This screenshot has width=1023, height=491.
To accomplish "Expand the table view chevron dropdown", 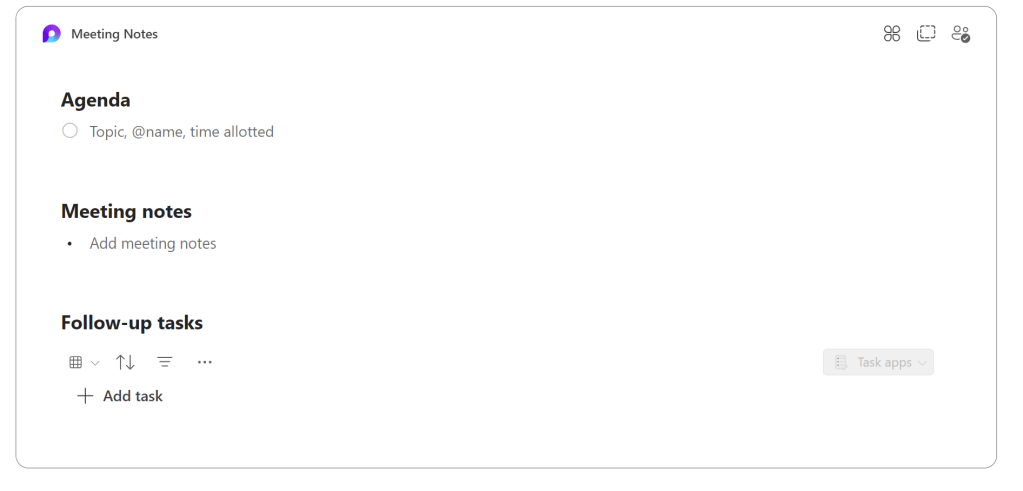I will coord(95,362).
